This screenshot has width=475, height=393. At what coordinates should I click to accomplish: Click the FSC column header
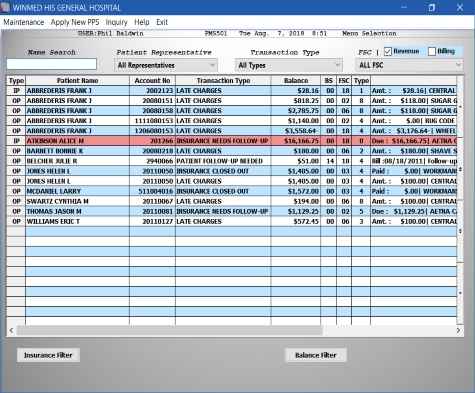(x=344, y=81)
